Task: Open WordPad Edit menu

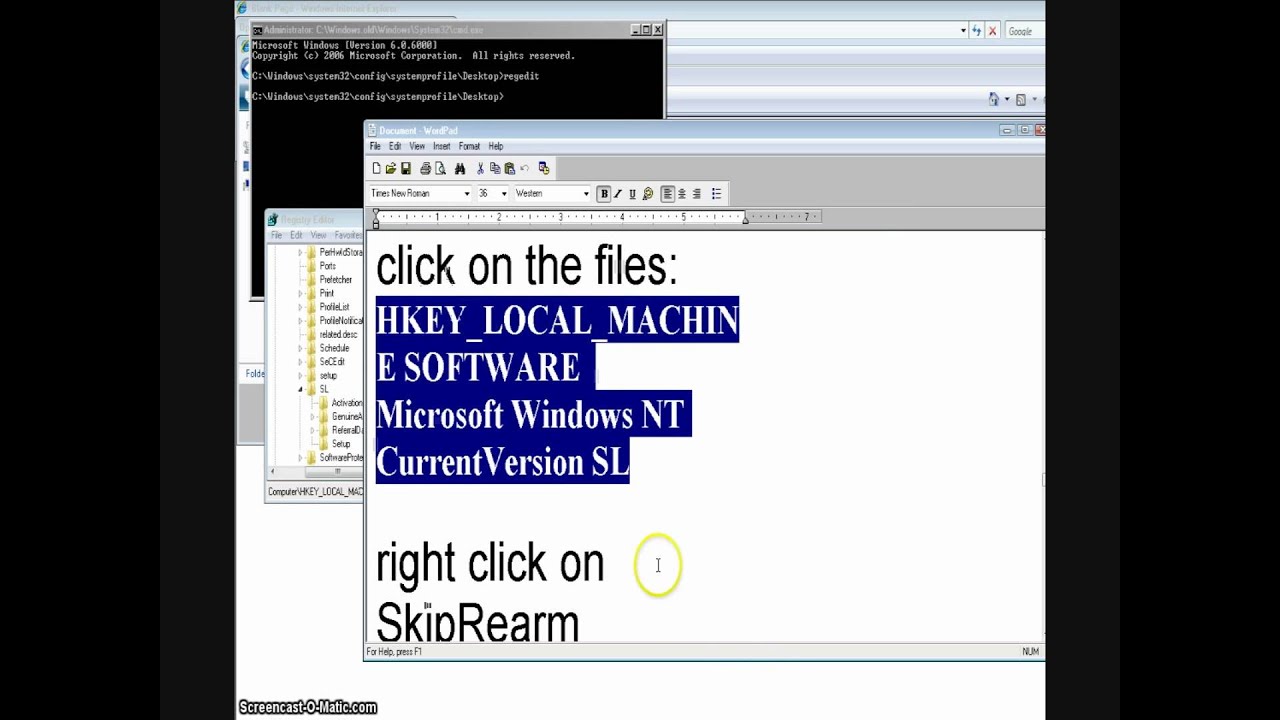Action: coord(395,146)
